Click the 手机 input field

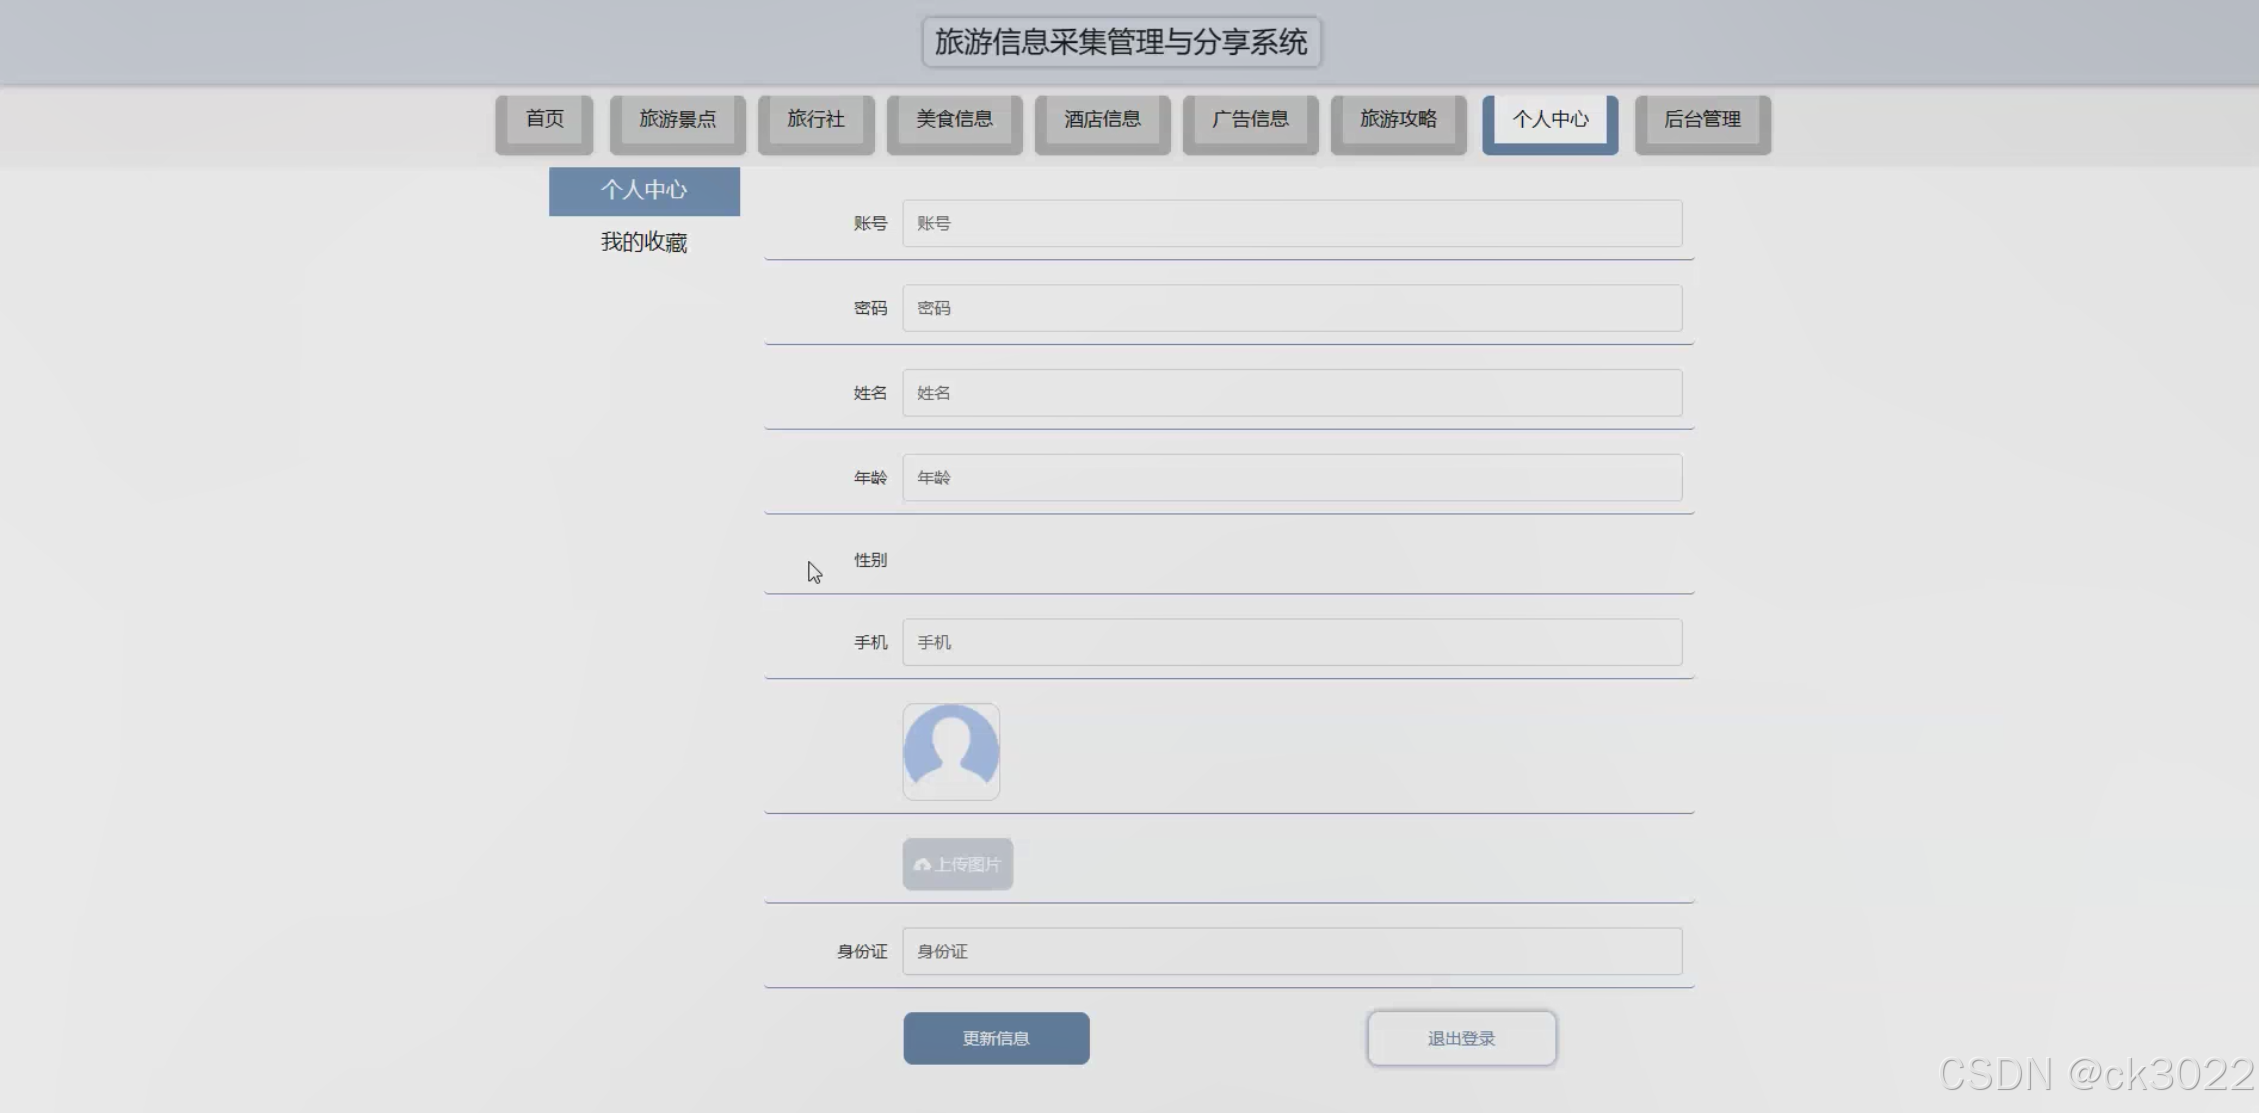tap(1291, 642)
